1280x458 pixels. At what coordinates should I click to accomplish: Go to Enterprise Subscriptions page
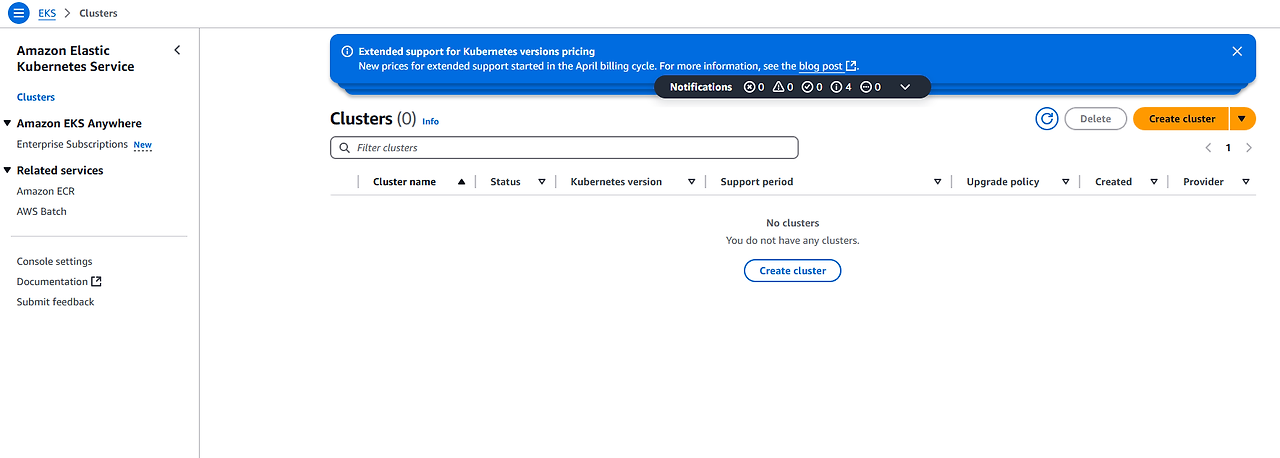click(x=72, y=145)
